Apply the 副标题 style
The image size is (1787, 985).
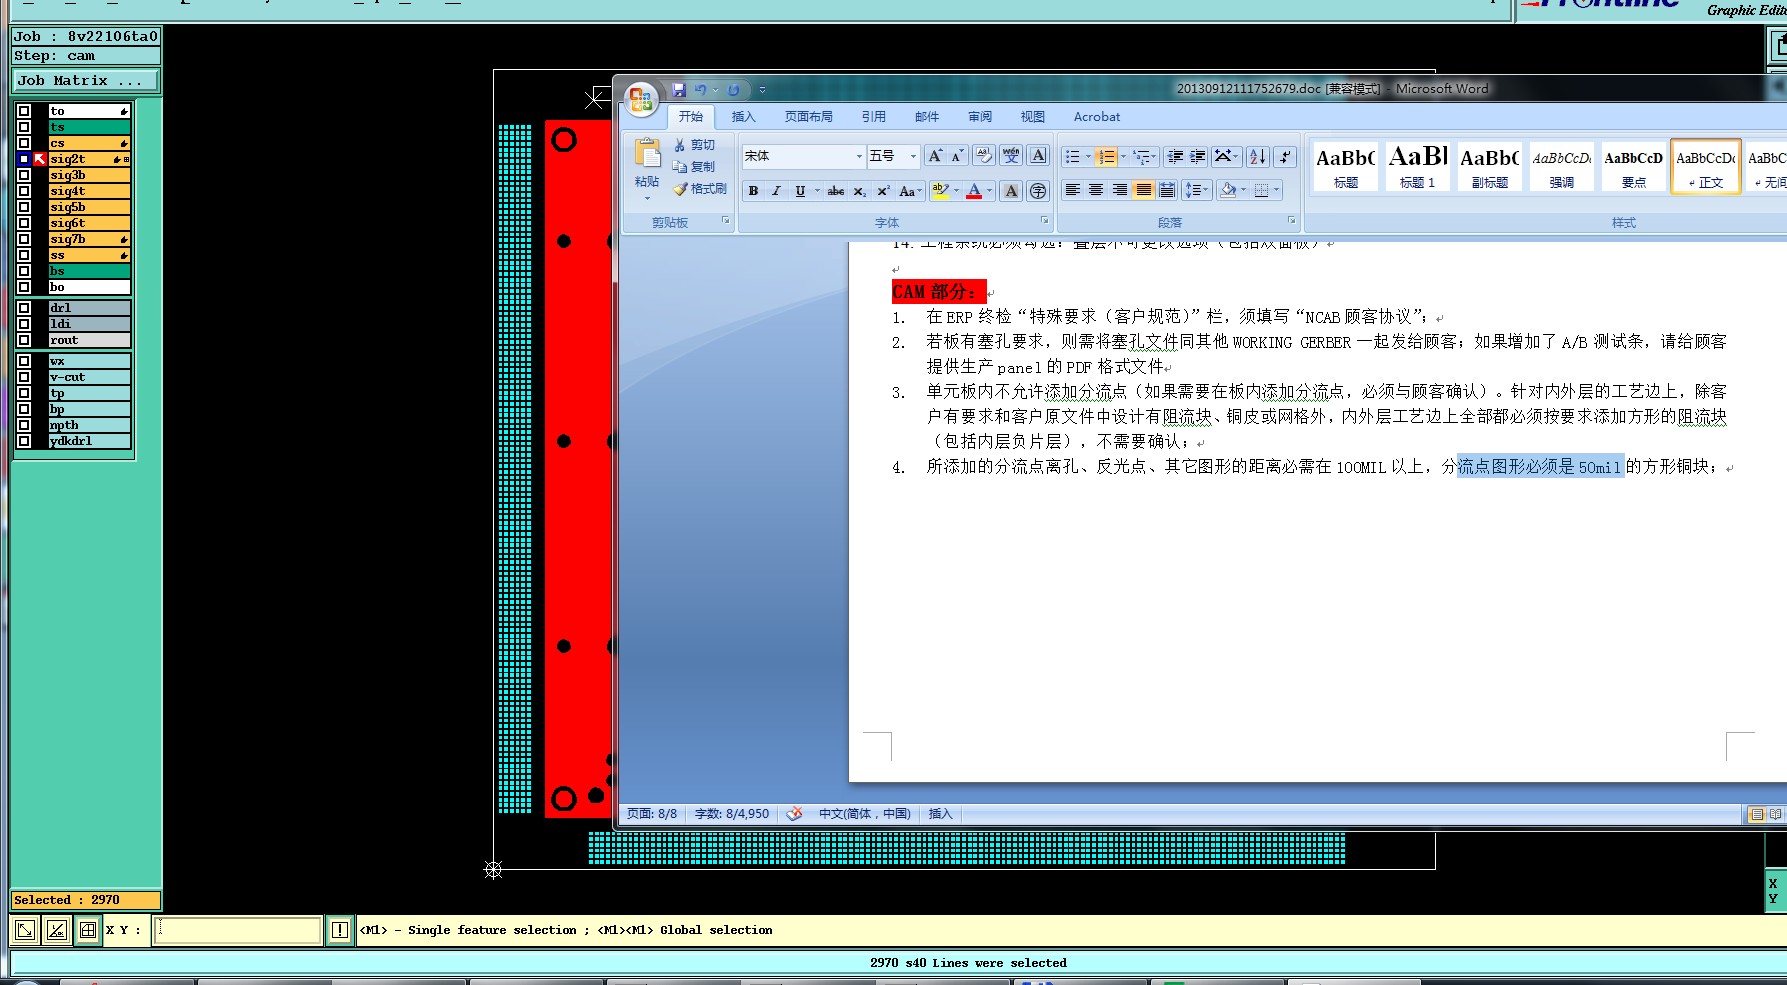[1489, 166]
